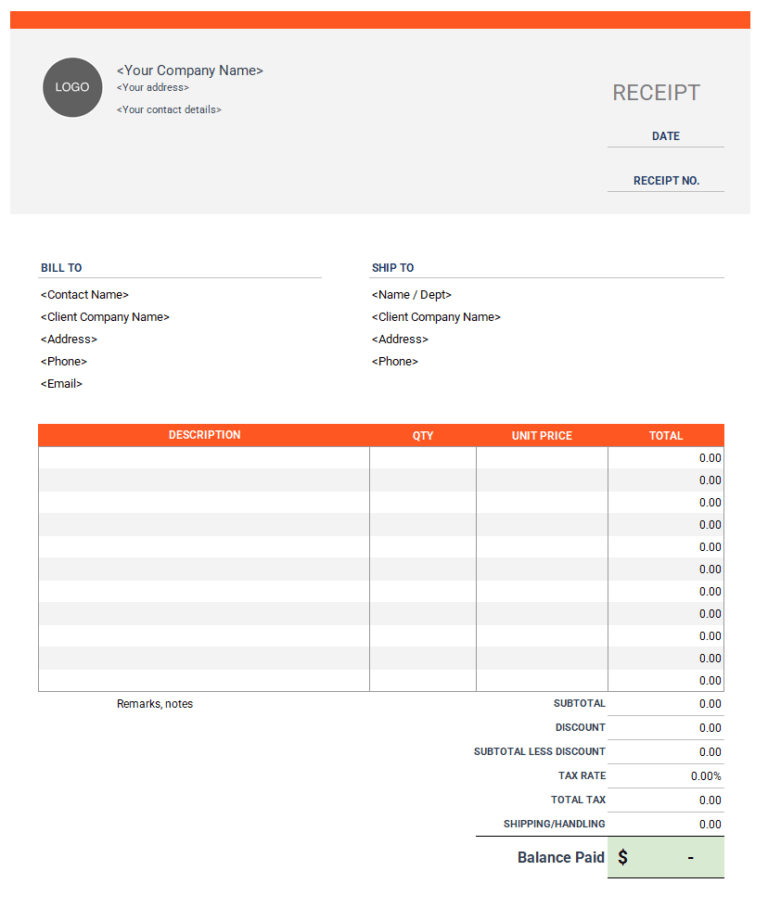The image size is (768, 922).
Task: Select the QTY column header
Action: point(423,436)
